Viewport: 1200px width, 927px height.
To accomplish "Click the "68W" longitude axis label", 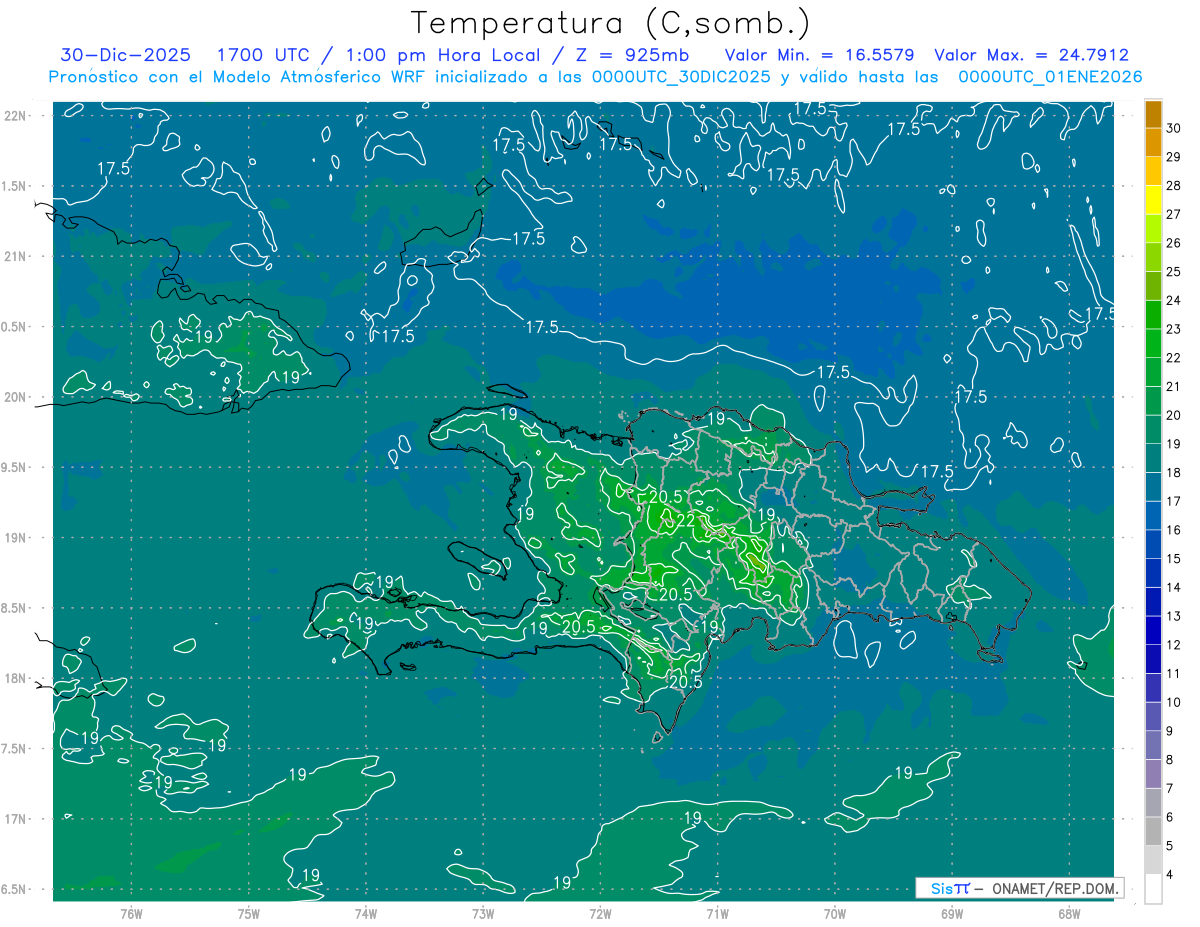I will click(x=1069, y=913).
